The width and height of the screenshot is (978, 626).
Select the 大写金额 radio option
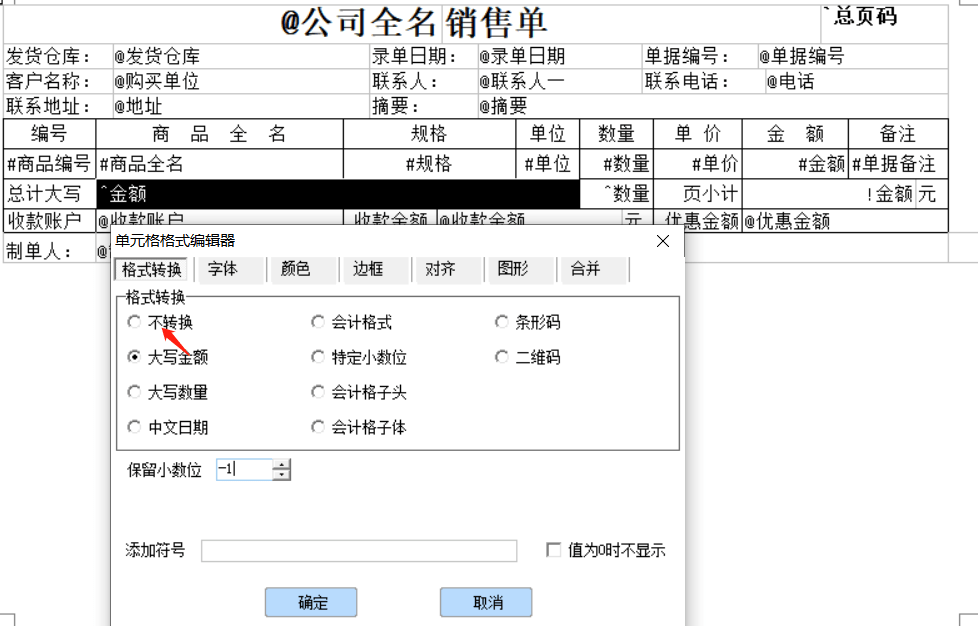tap(167, 357)
